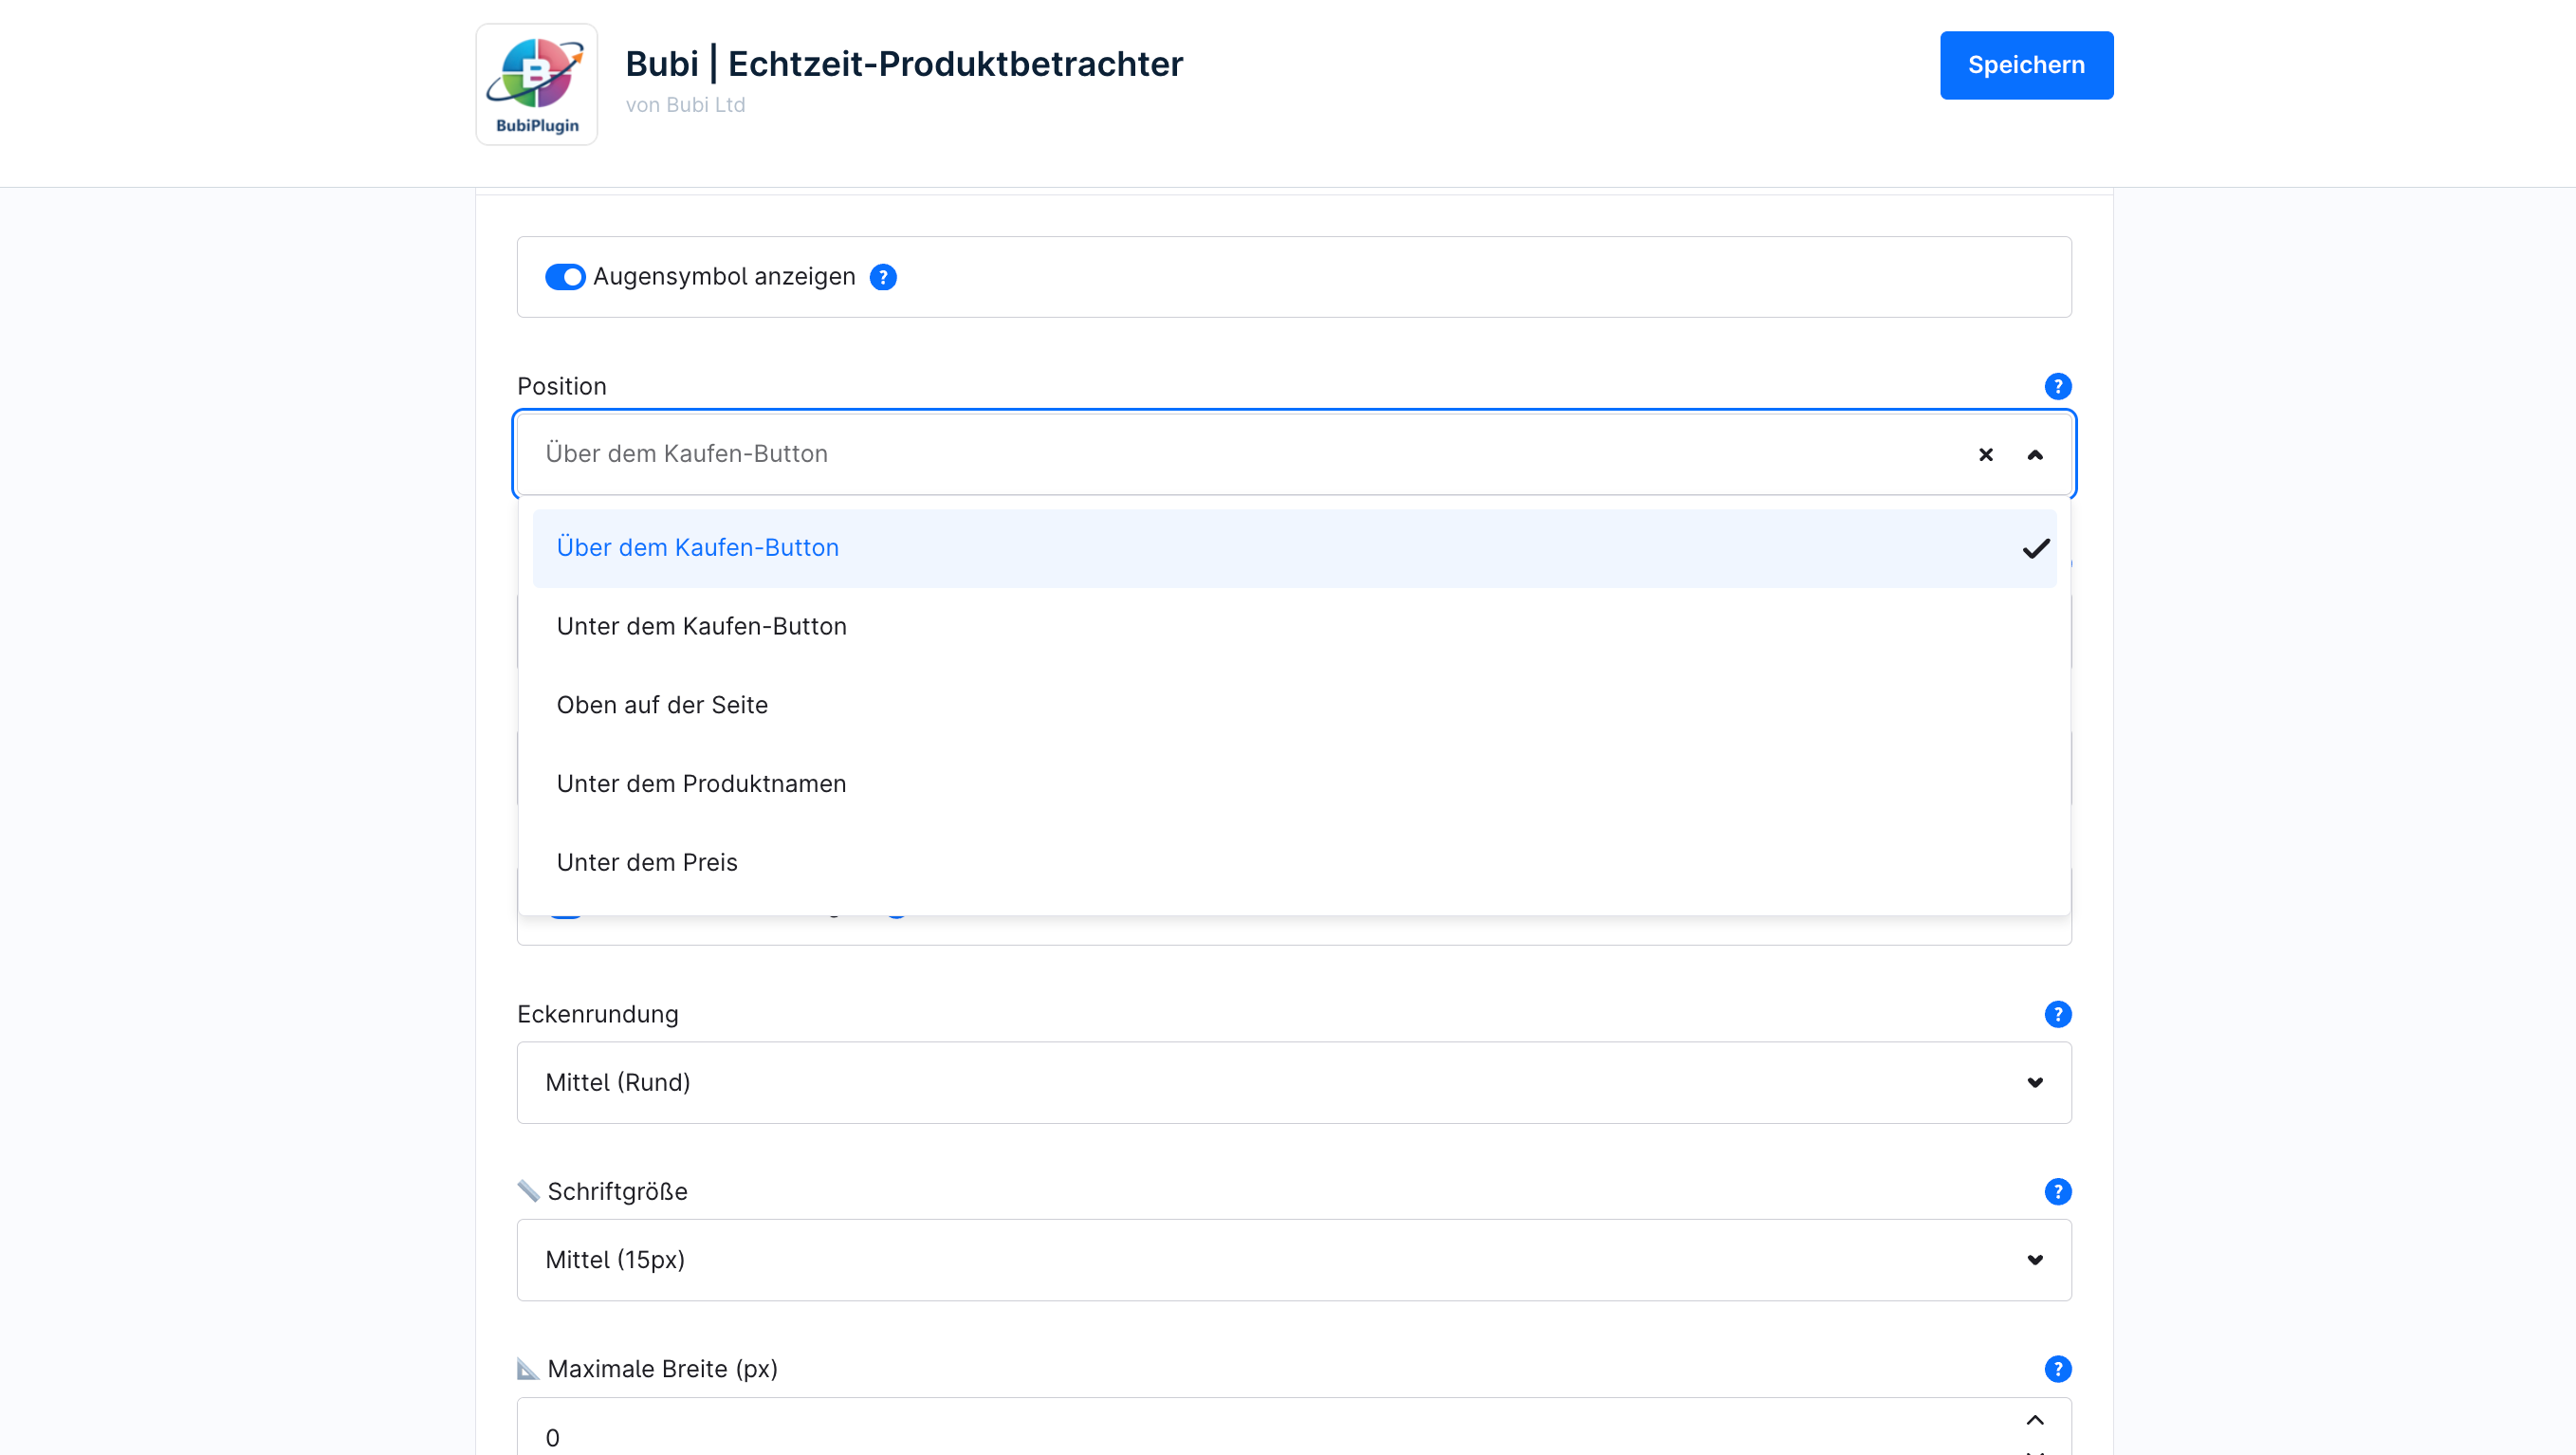Clear the Position selection with X icon

[1985, 454]
